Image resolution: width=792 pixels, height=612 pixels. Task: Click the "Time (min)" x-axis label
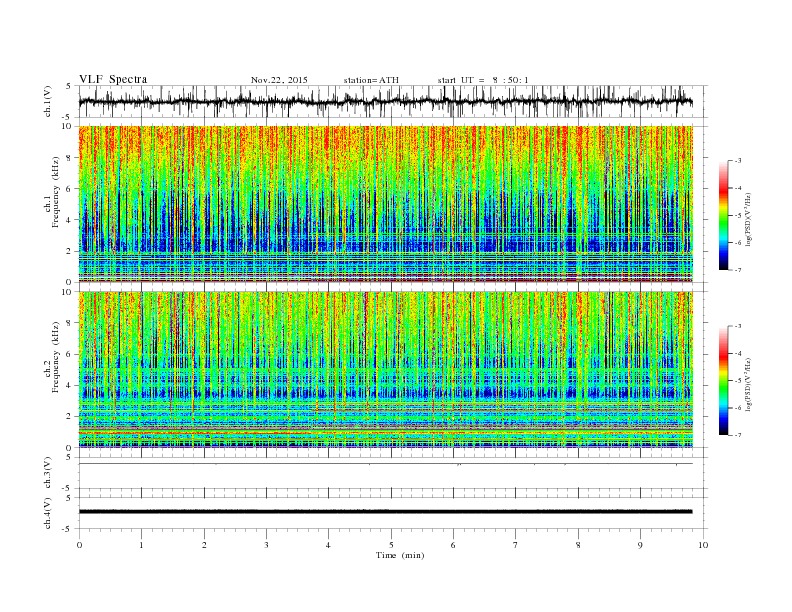400,555
